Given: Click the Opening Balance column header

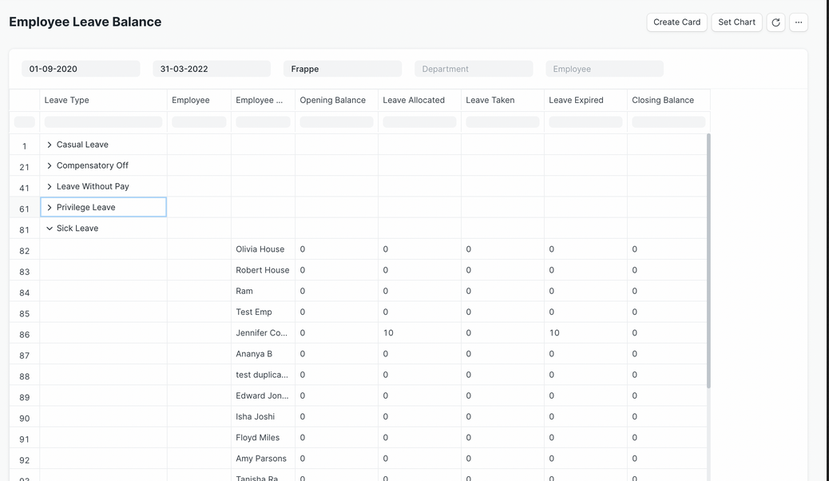Looking at the screenshot, I should (336, 100).
